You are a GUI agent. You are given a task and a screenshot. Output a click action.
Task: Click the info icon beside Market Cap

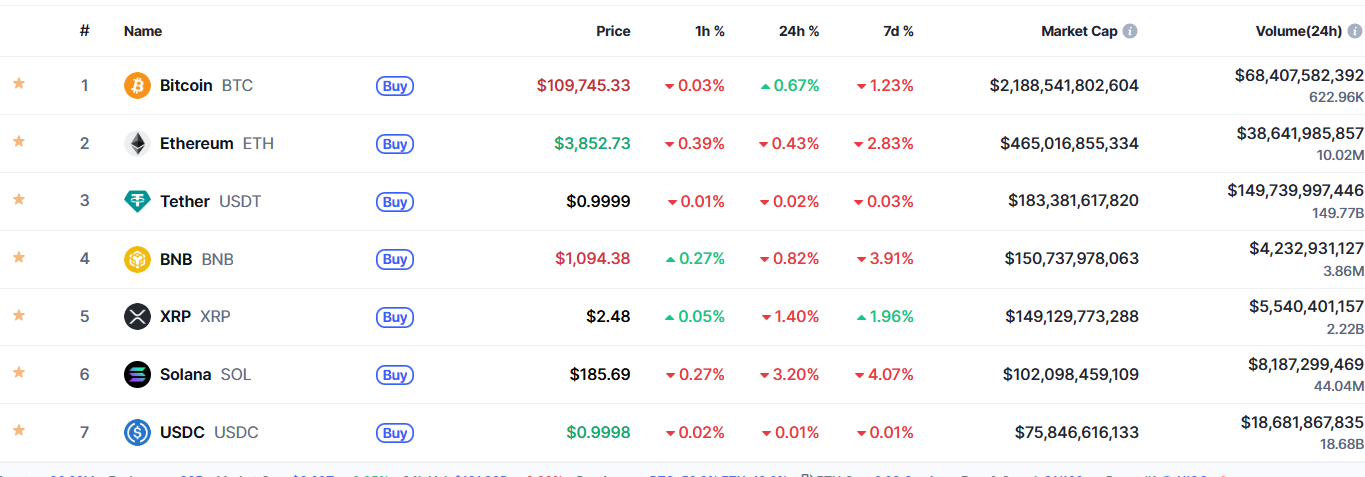coord(1130,31)
